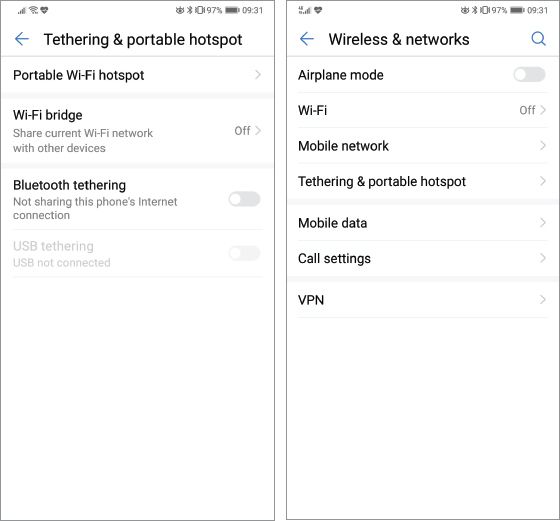Image resolution: width=560 pixels, height=521 pixels.
Task: Open Wi-Fi bridge Off chevron
Action: pos(248,131)
